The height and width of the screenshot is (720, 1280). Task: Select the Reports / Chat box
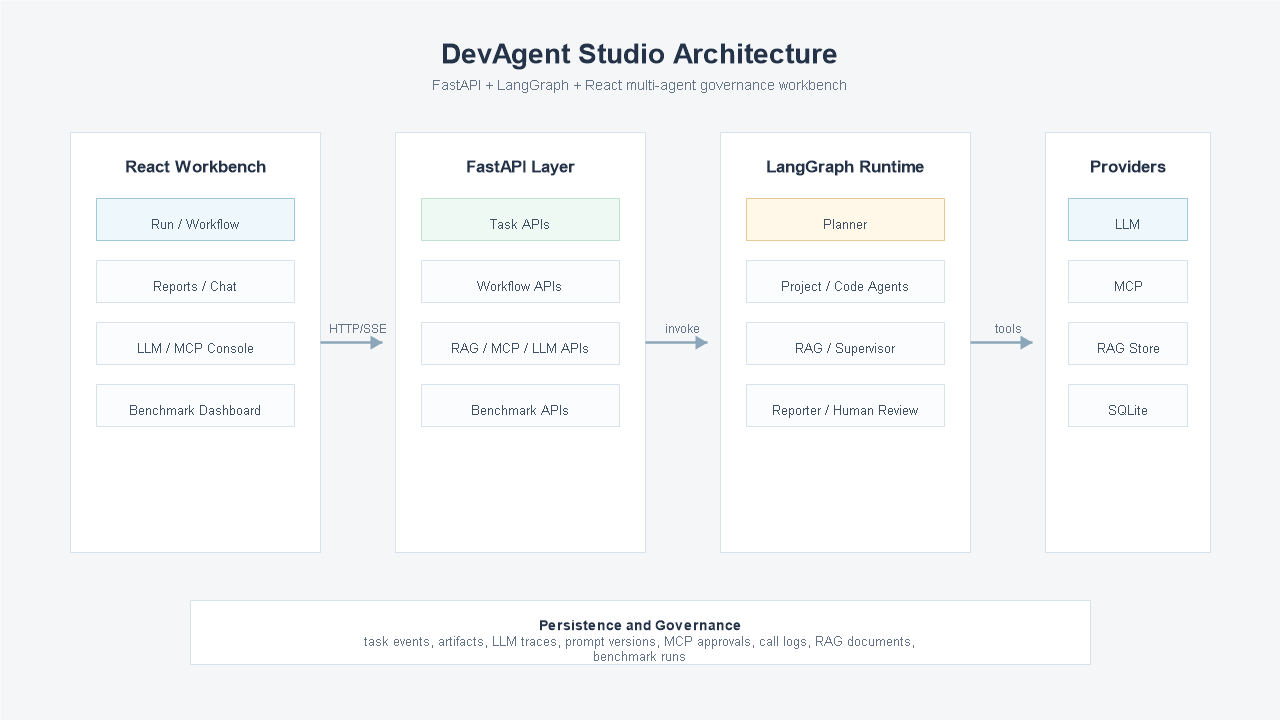(x=195, y=281)
